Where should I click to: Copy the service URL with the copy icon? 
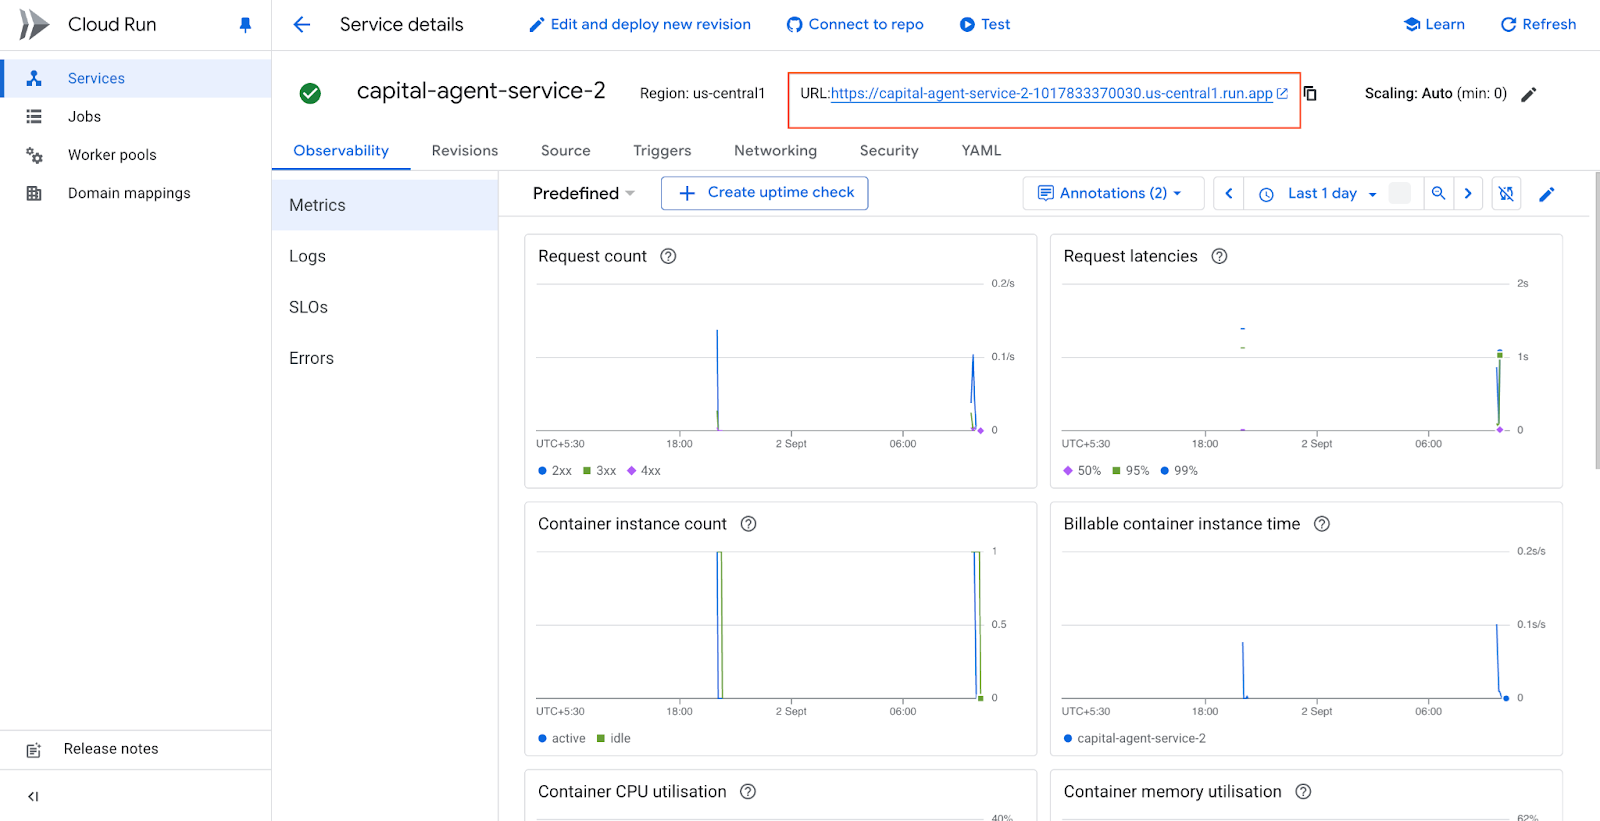coord(1310,94)
